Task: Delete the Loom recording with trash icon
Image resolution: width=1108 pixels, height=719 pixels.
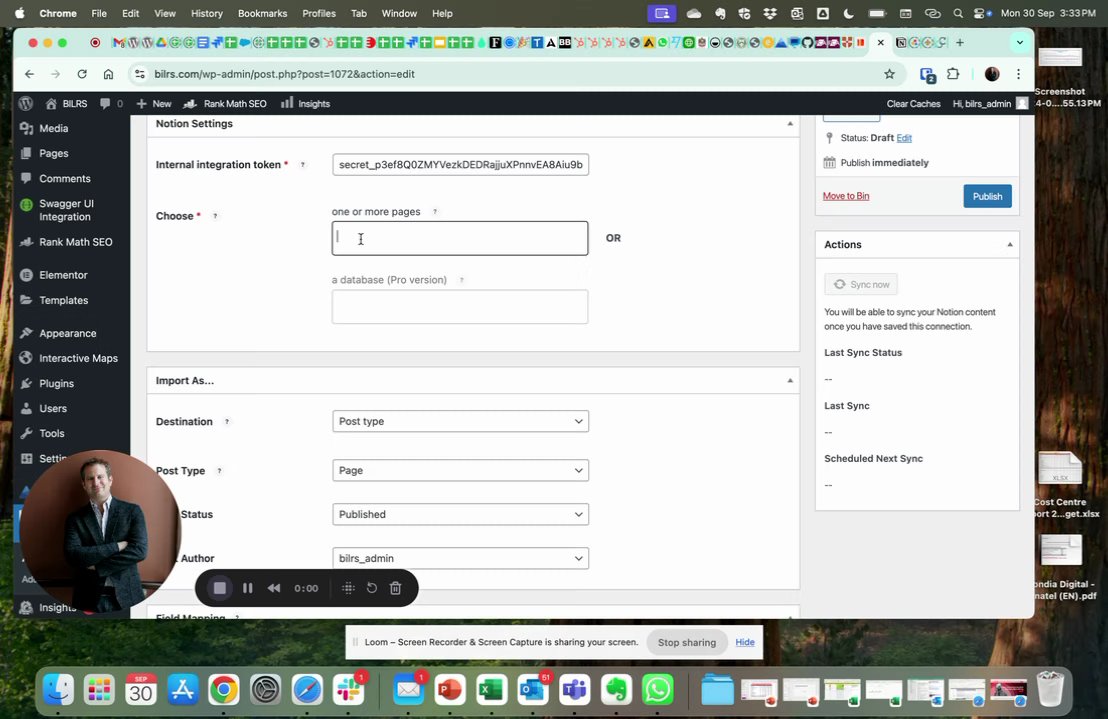Action: click(x=396, y=588)
